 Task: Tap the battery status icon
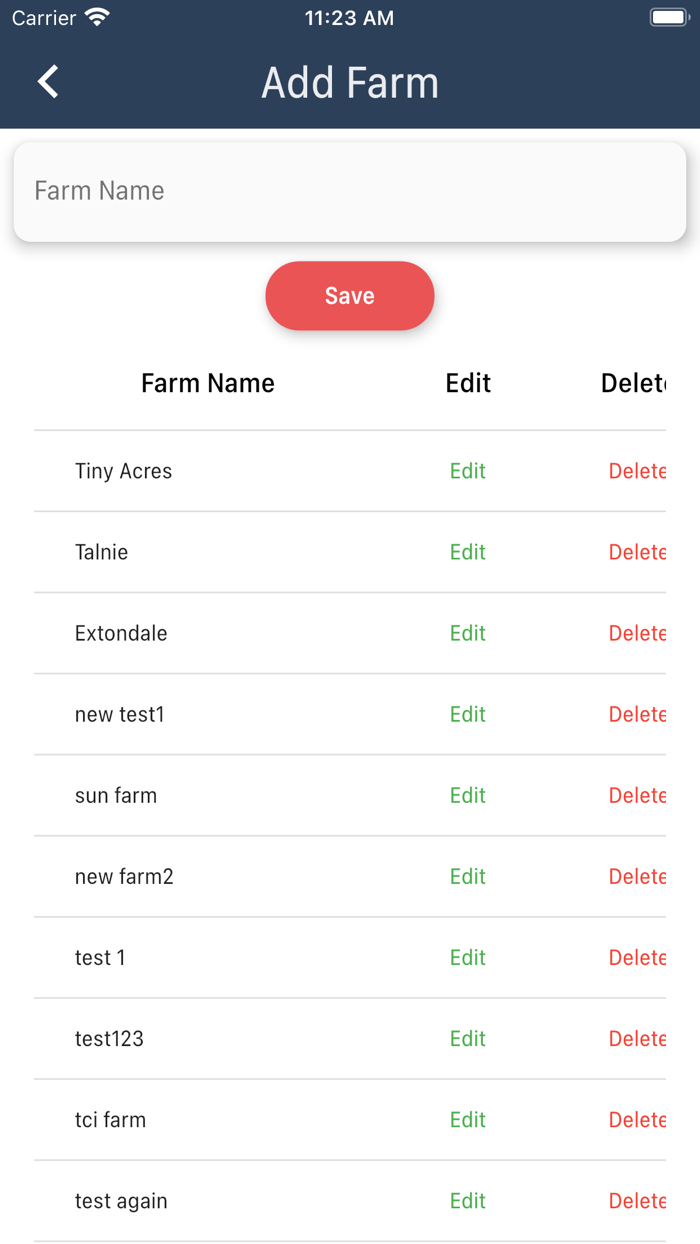tap(669, 18)
